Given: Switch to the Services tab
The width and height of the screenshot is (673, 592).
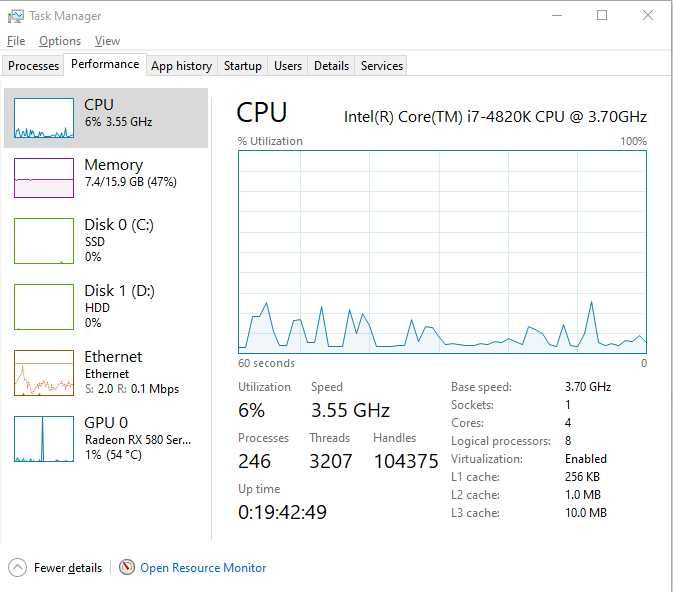Looking at the screenshot, I should click(x=382, y=66).
